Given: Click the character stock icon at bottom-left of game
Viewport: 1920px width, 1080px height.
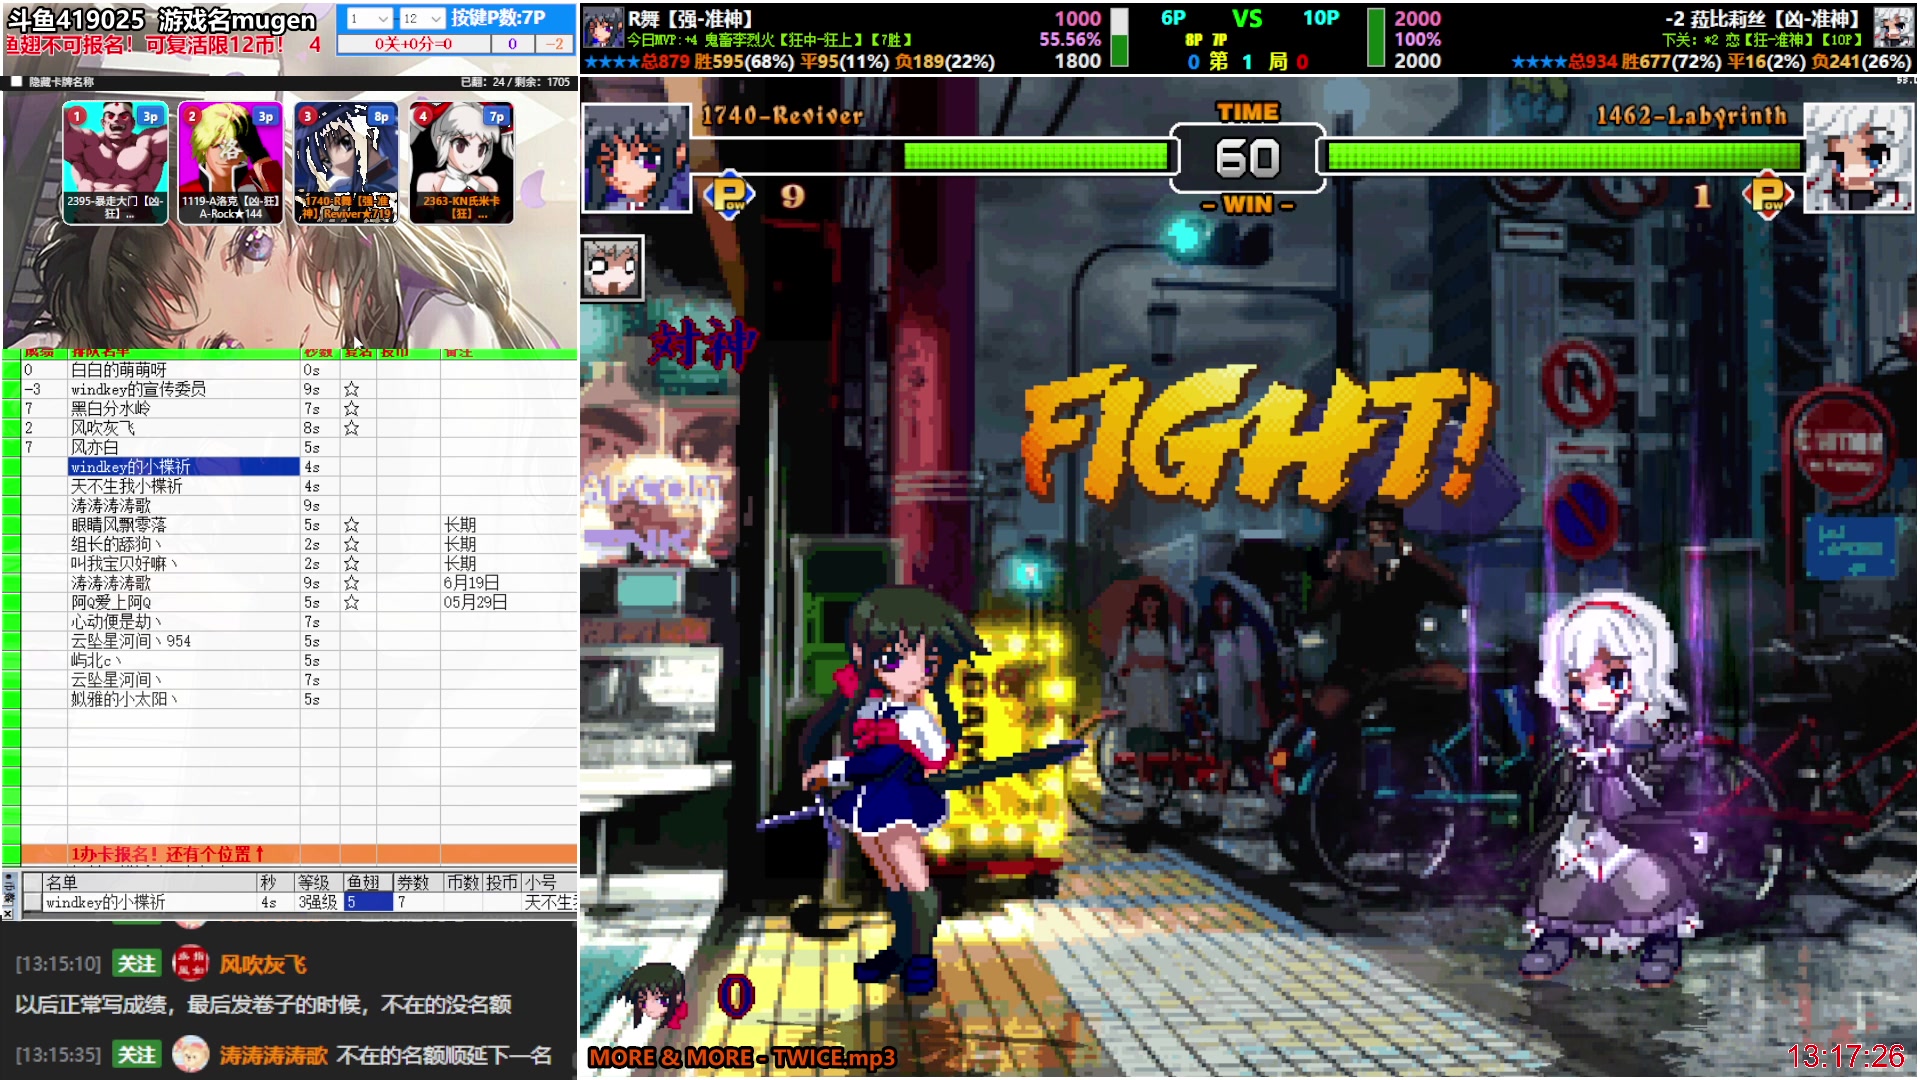Looking at the screenshot, I should (x=656, y=995).
